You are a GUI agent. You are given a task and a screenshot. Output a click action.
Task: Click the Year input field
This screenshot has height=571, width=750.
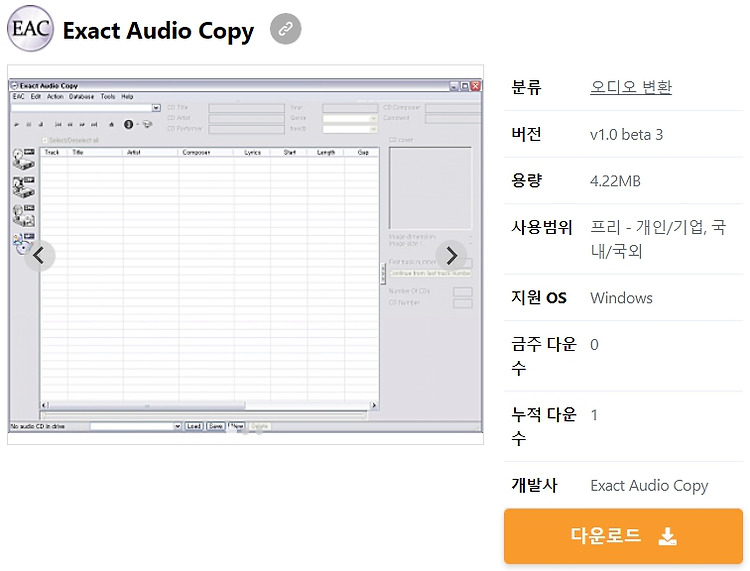click(x=350, y=108)
